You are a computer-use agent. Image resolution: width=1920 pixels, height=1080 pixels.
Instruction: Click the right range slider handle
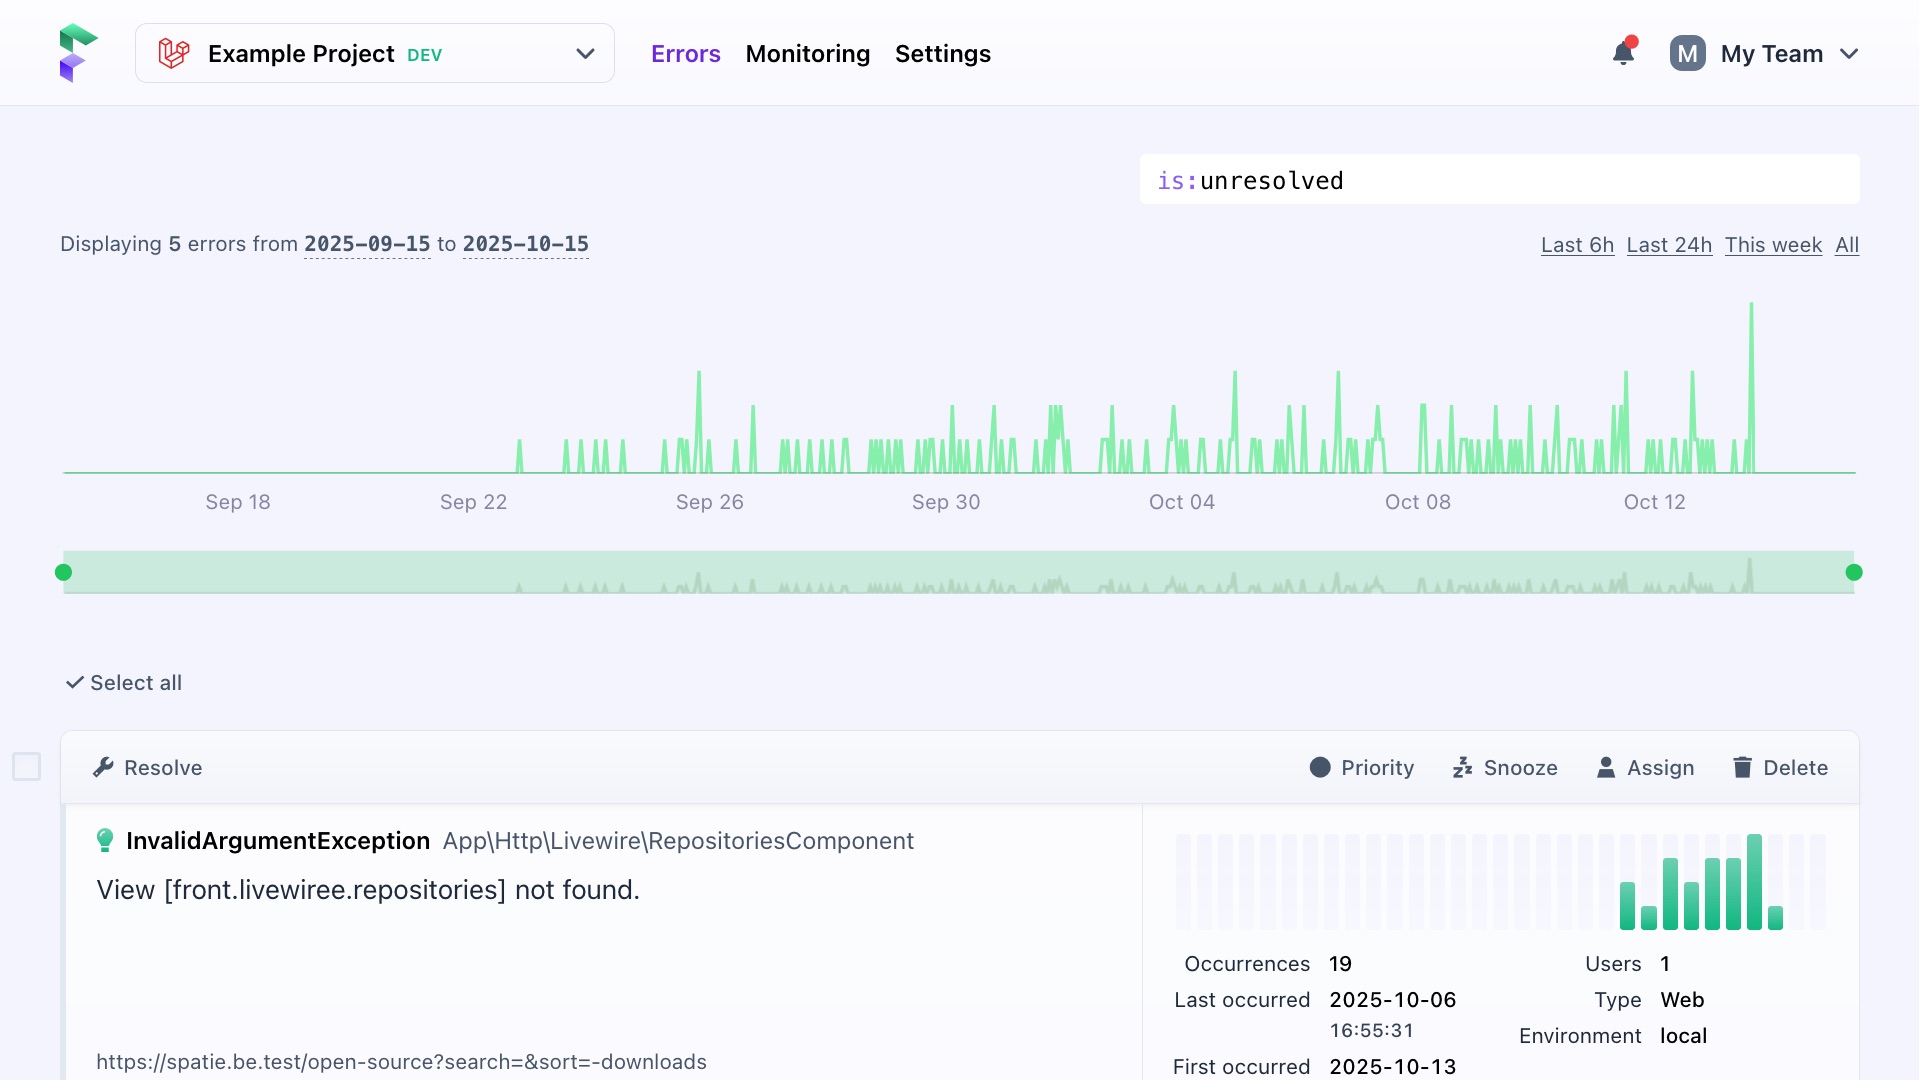1854,572
